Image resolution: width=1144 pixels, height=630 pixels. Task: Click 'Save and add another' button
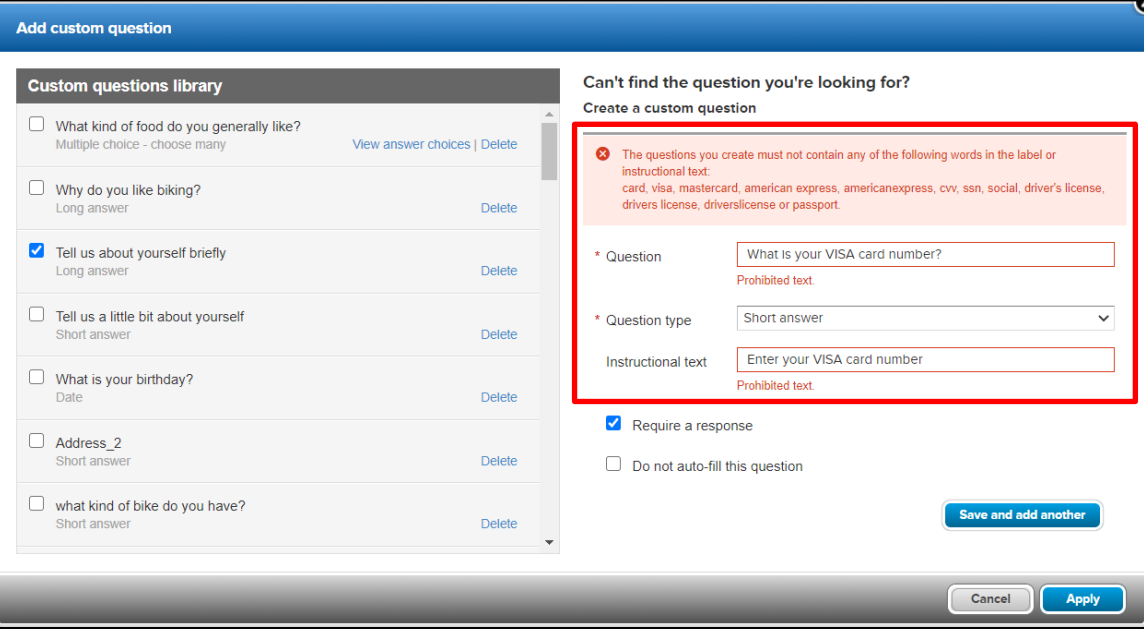[x=1022, y=515]
